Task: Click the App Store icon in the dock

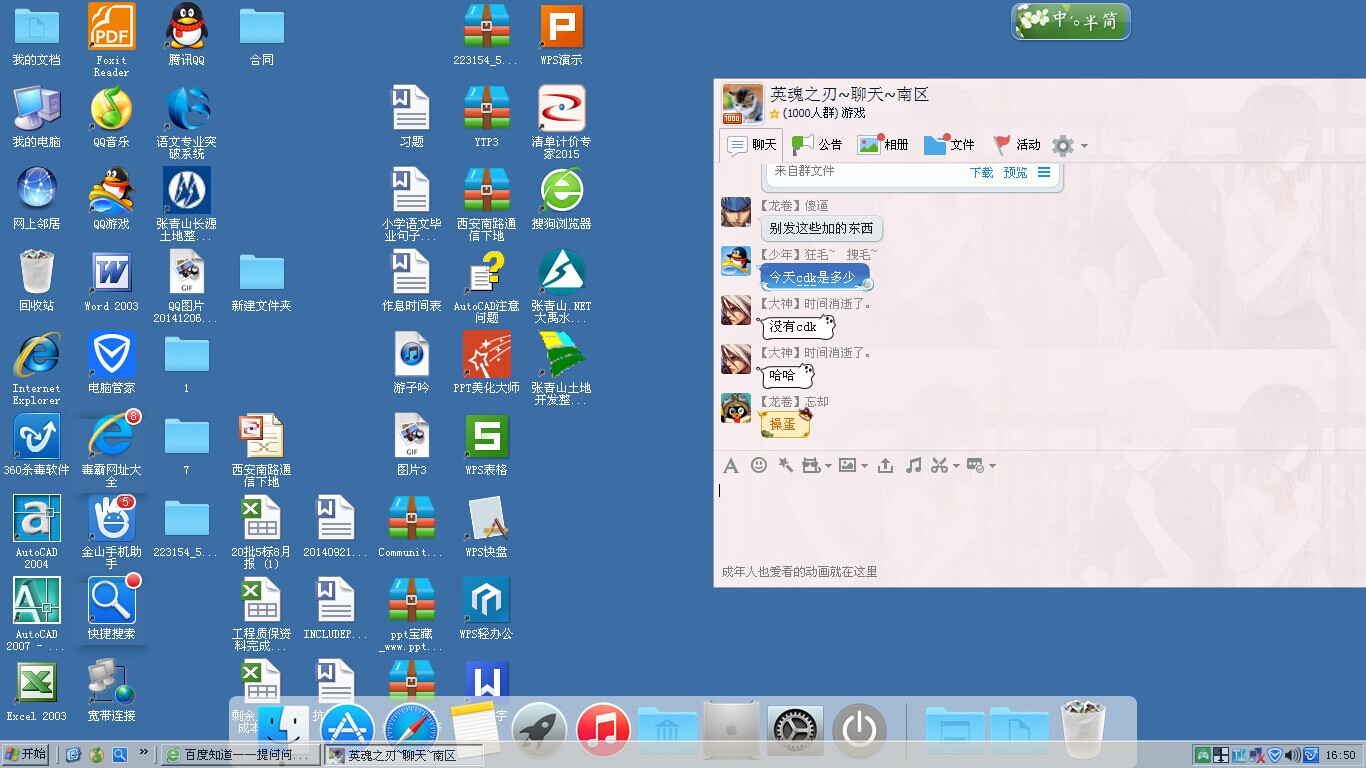Action: (347, 730)
